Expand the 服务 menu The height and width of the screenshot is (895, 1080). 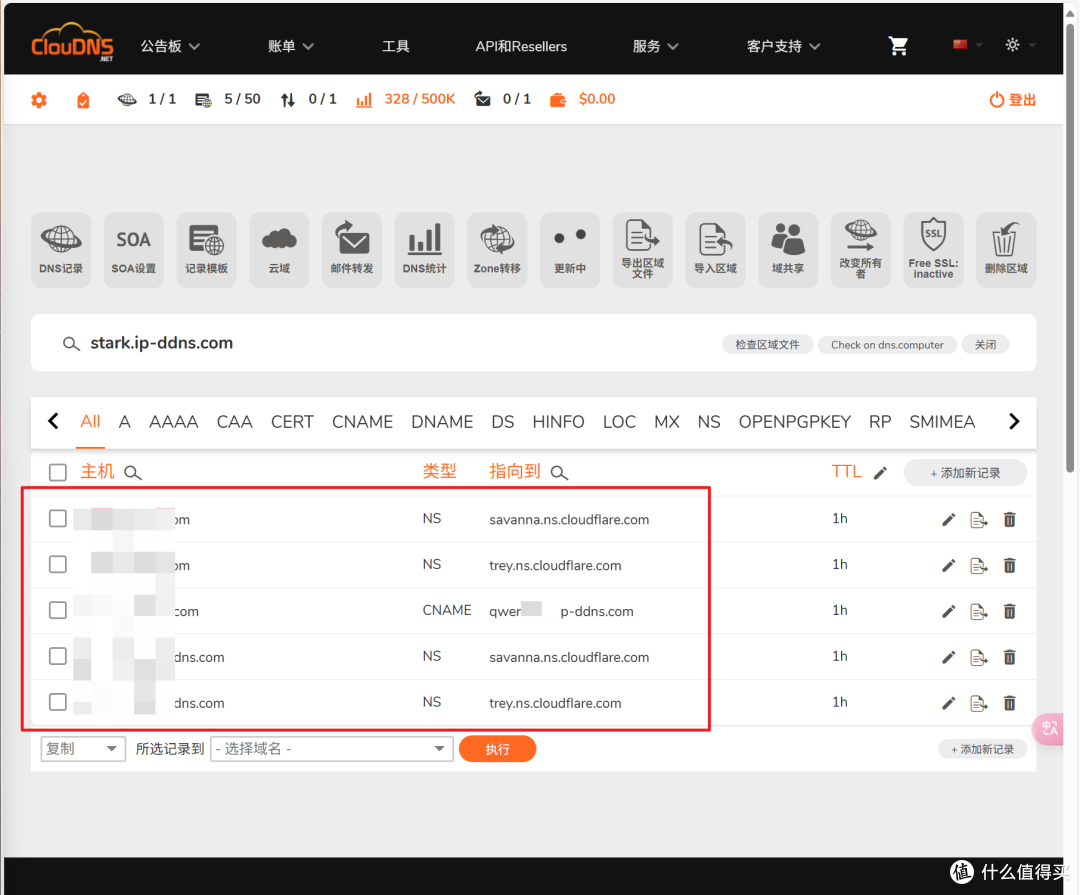click(655, 46)
